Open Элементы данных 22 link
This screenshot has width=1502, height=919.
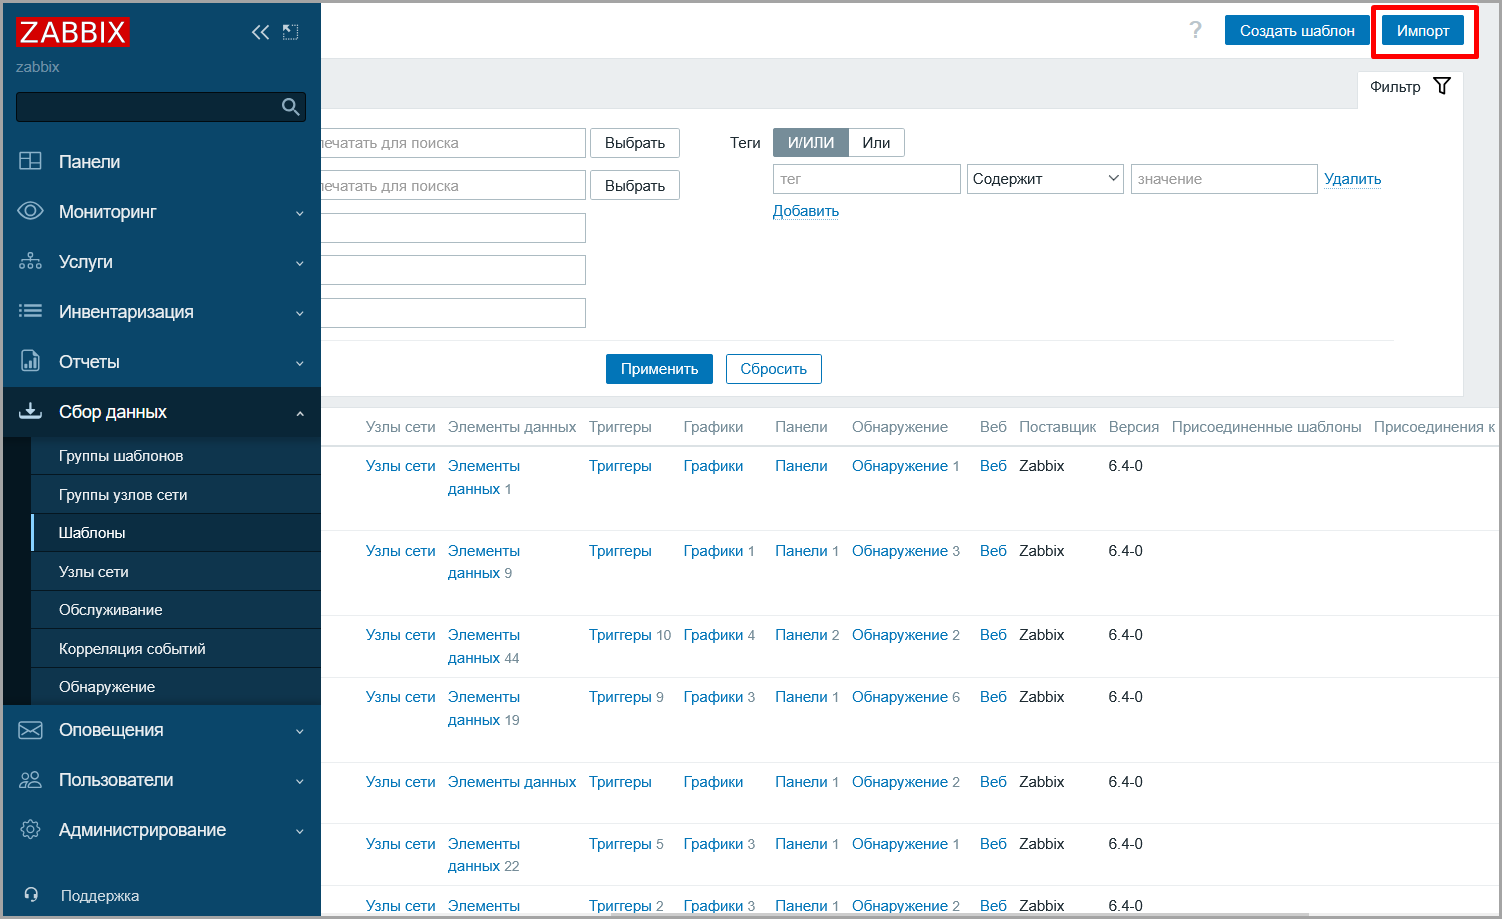coord(484,855)
